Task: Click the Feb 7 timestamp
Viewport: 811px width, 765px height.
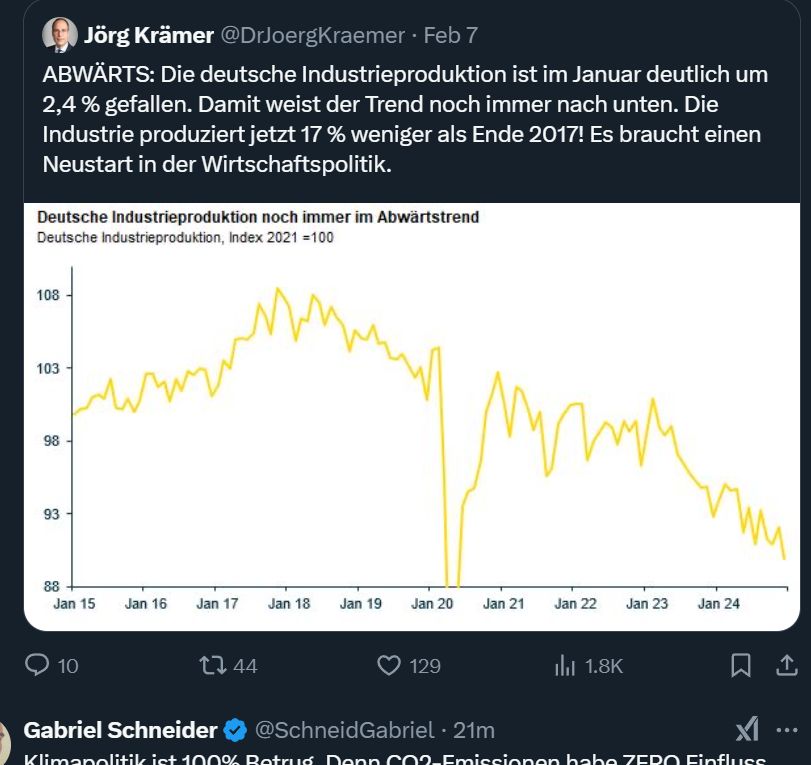Action: (450, 35)
